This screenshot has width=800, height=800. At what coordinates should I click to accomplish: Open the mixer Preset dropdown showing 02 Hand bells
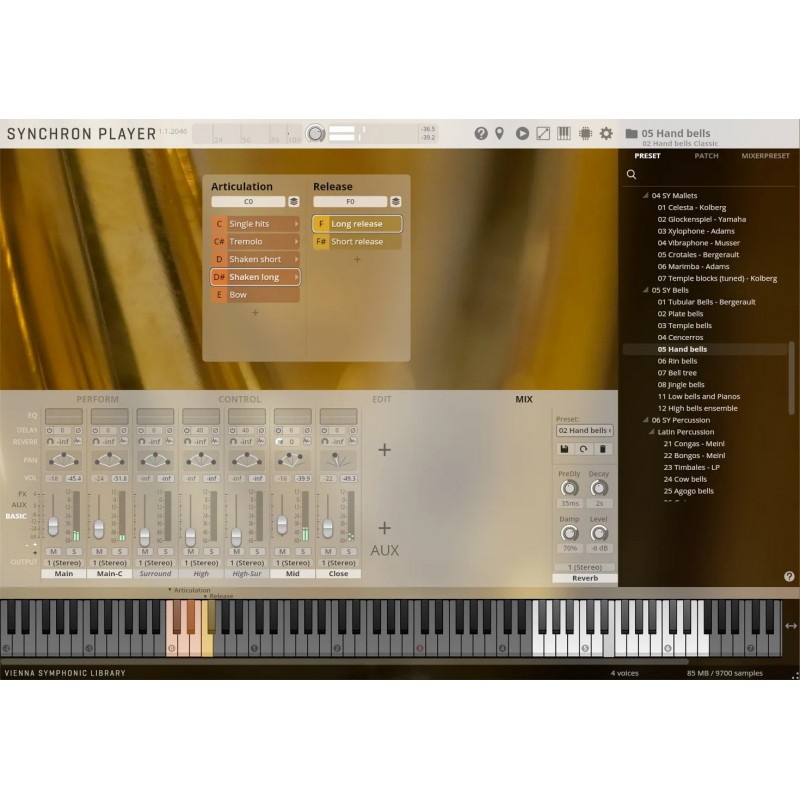pos(585,430)
